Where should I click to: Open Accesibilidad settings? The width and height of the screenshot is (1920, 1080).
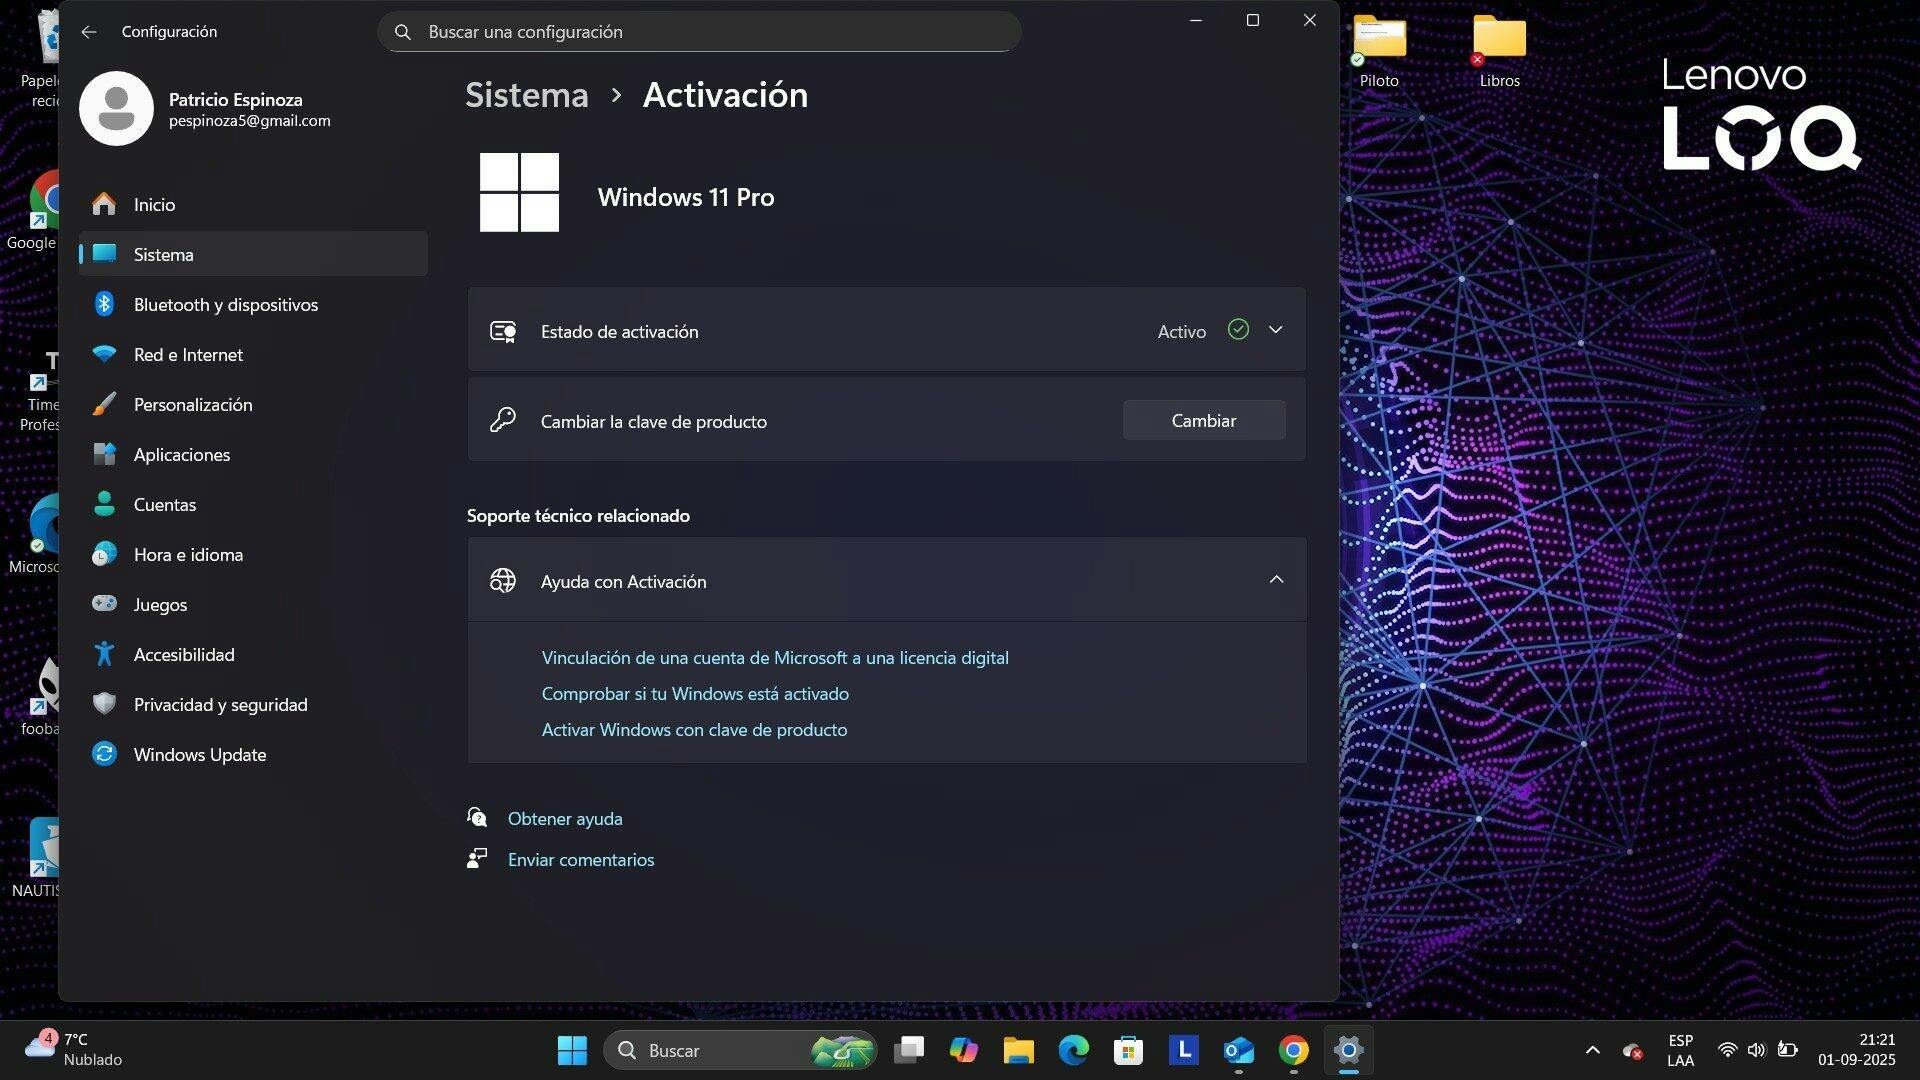coord(253,654)
